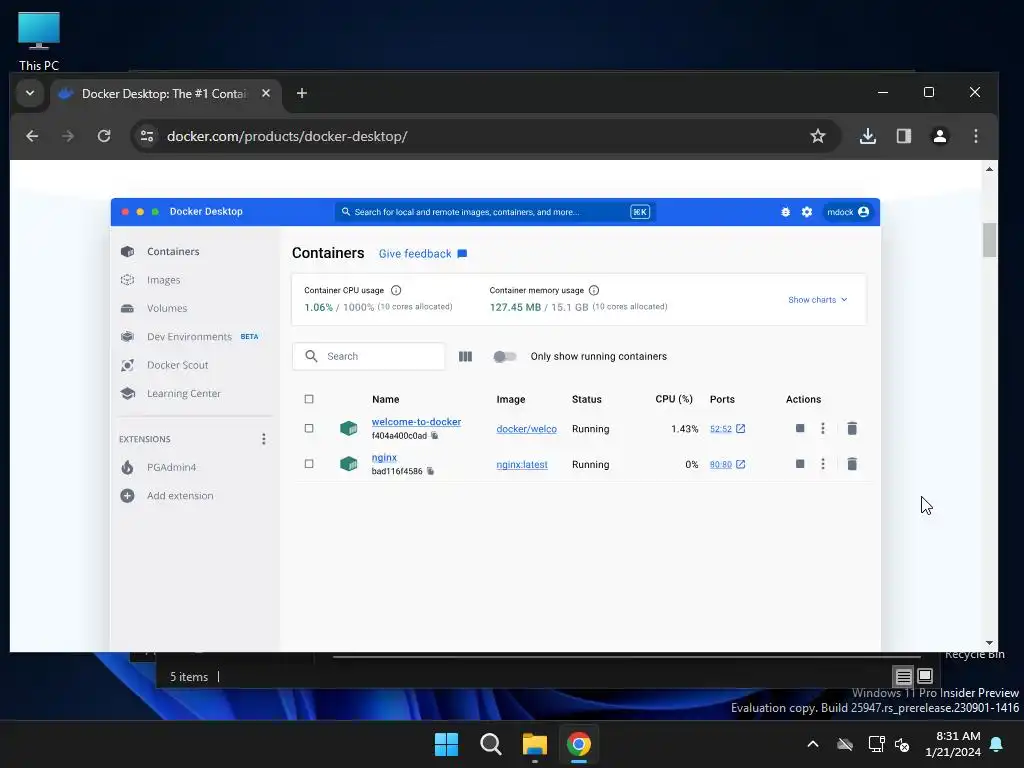Click the site information icon in address bar
This screenshot has height=768, width=1024.
(x=147, y=136)
